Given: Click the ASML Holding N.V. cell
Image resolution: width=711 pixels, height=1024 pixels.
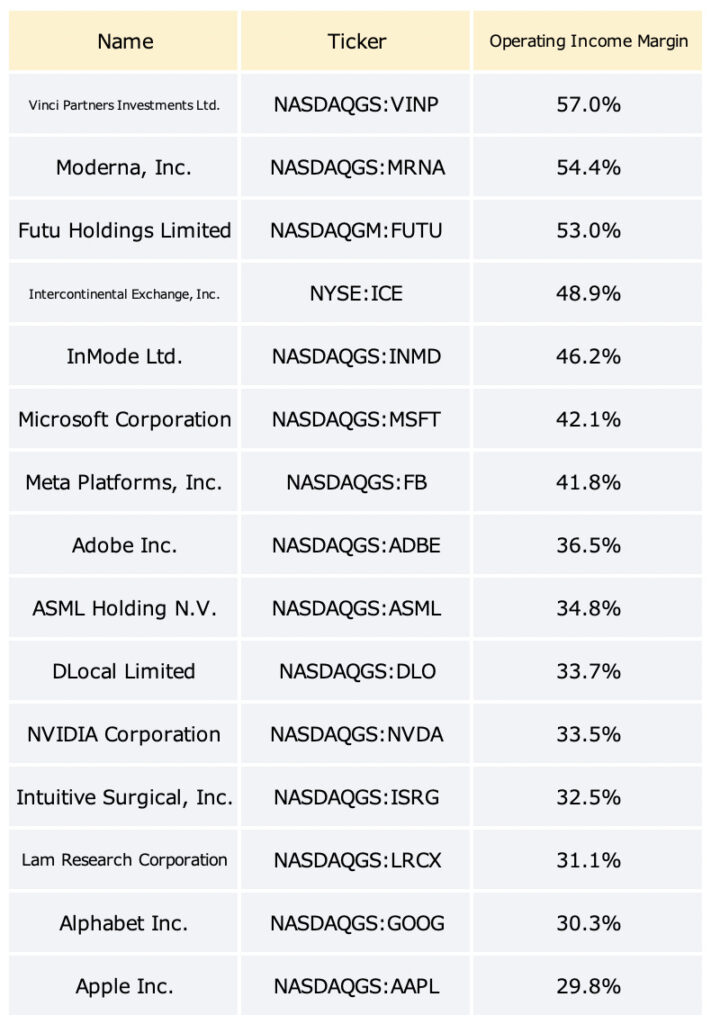Looking at the screenshot, I should [x=123, y=609].
